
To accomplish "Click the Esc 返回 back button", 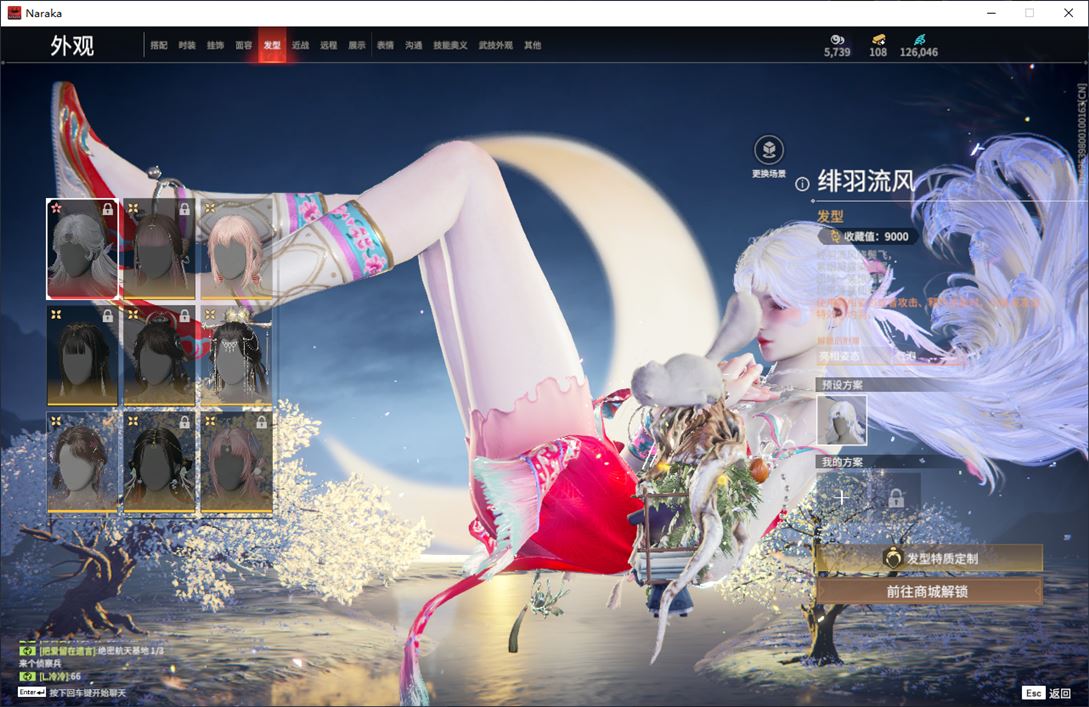I will tap(1046, 692).
